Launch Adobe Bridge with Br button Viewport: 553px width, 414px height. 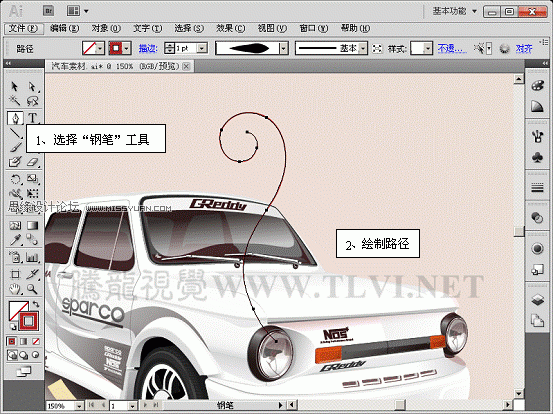pyautogui.click(x=49, y=11)
